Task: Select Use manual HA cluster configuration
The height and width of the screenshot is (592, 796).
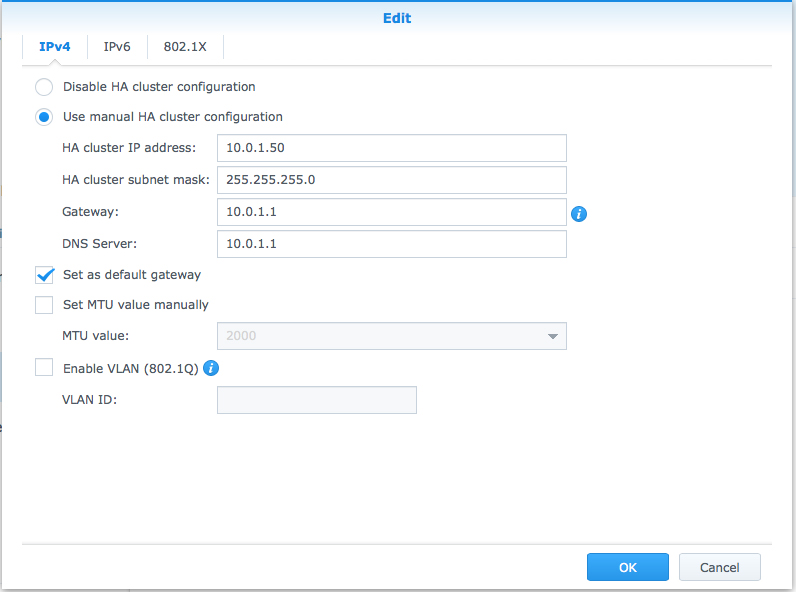Action: (x=44, y=117)
